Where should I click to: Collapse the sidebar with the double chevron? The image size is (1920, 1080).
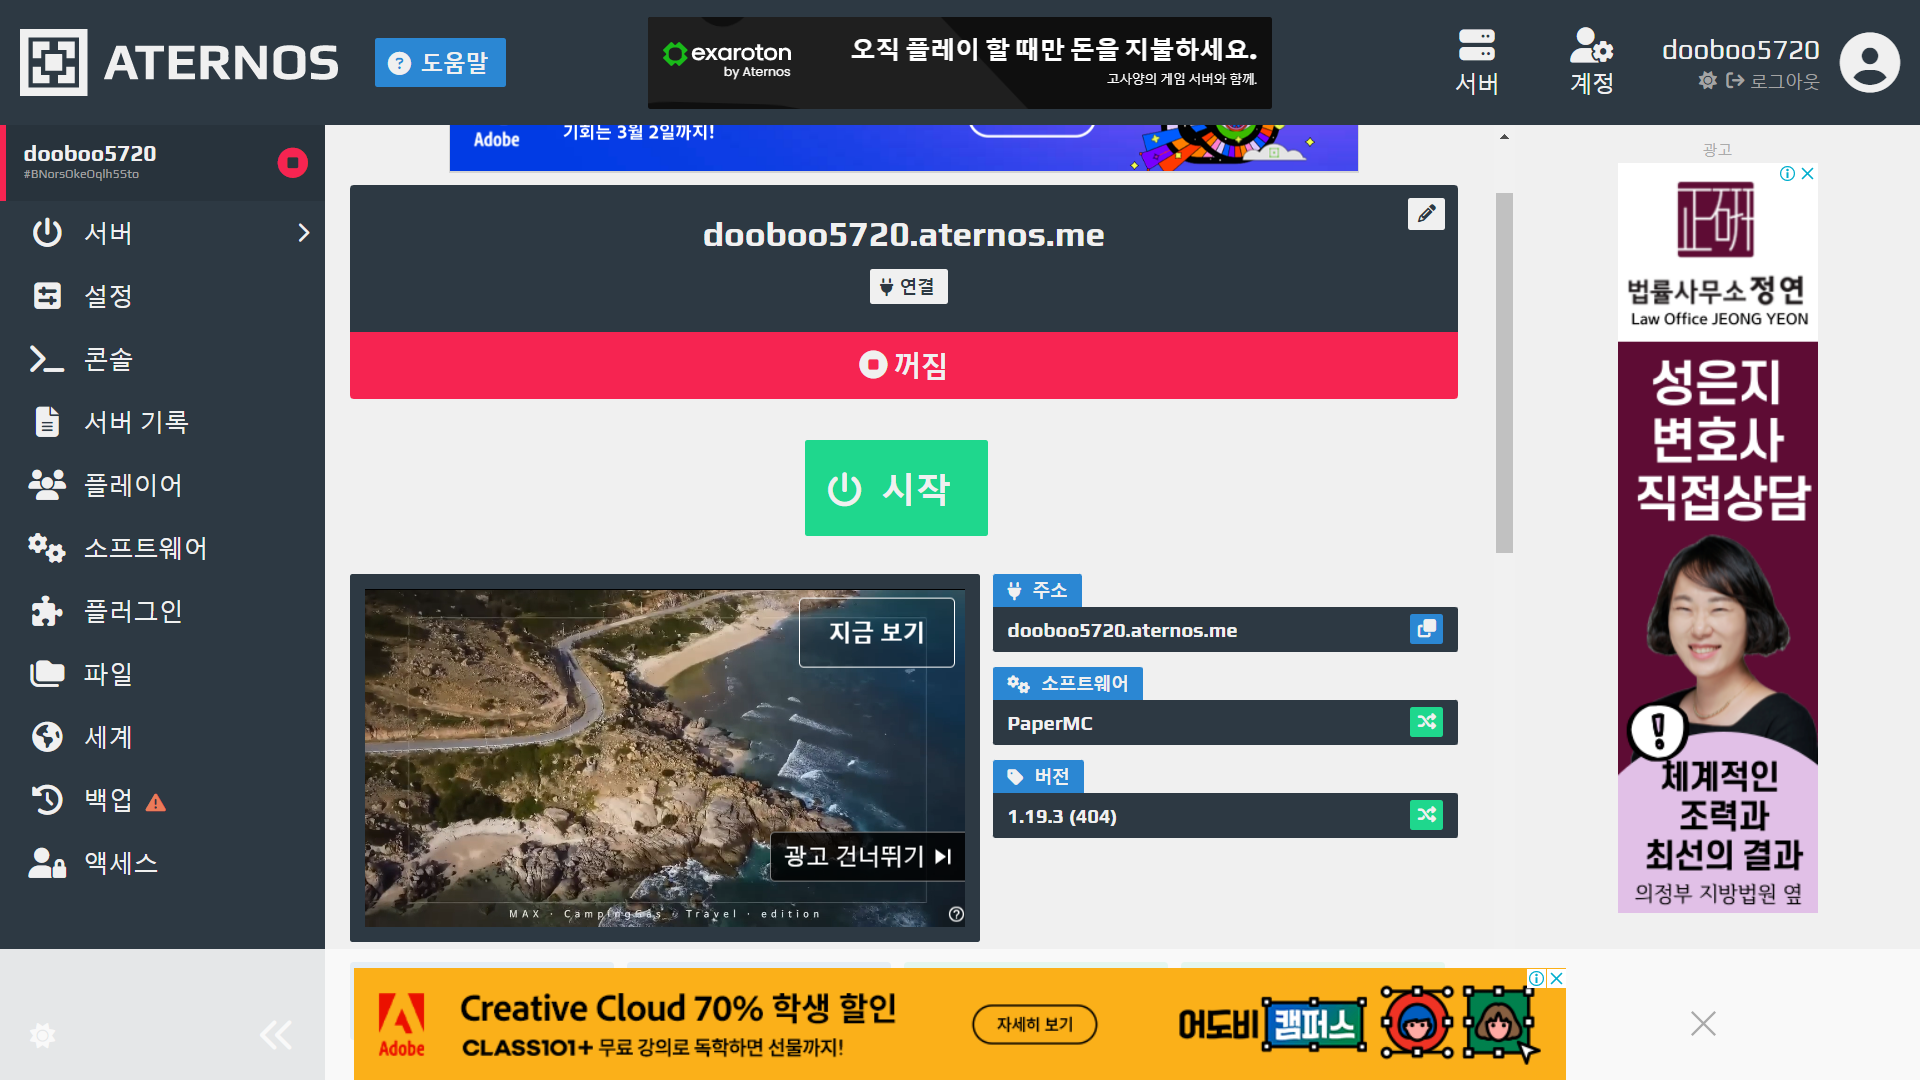coord(276,1035)
